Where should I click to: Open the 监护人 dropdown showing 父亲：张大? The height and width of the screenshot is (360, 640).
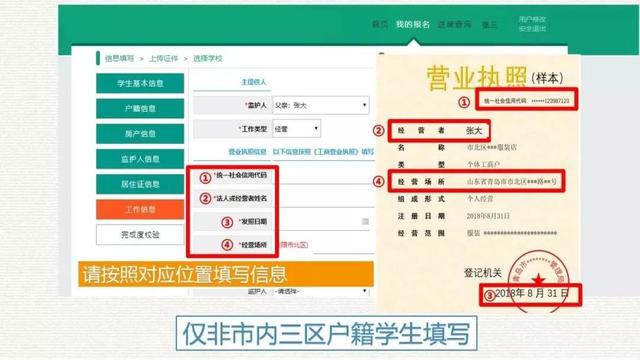click(x=321, y=105)
